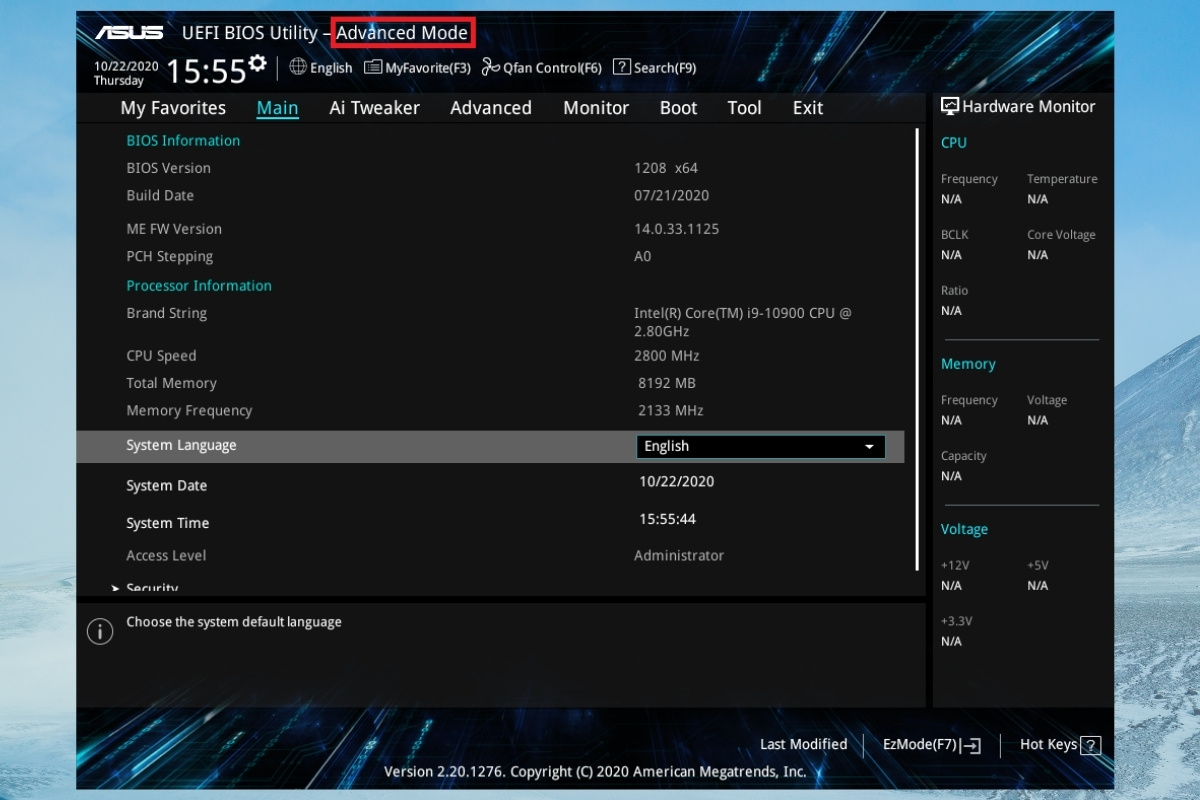Open the My Favorites tab
This screenshot has height=800, width=1200.
coord(173,108)
